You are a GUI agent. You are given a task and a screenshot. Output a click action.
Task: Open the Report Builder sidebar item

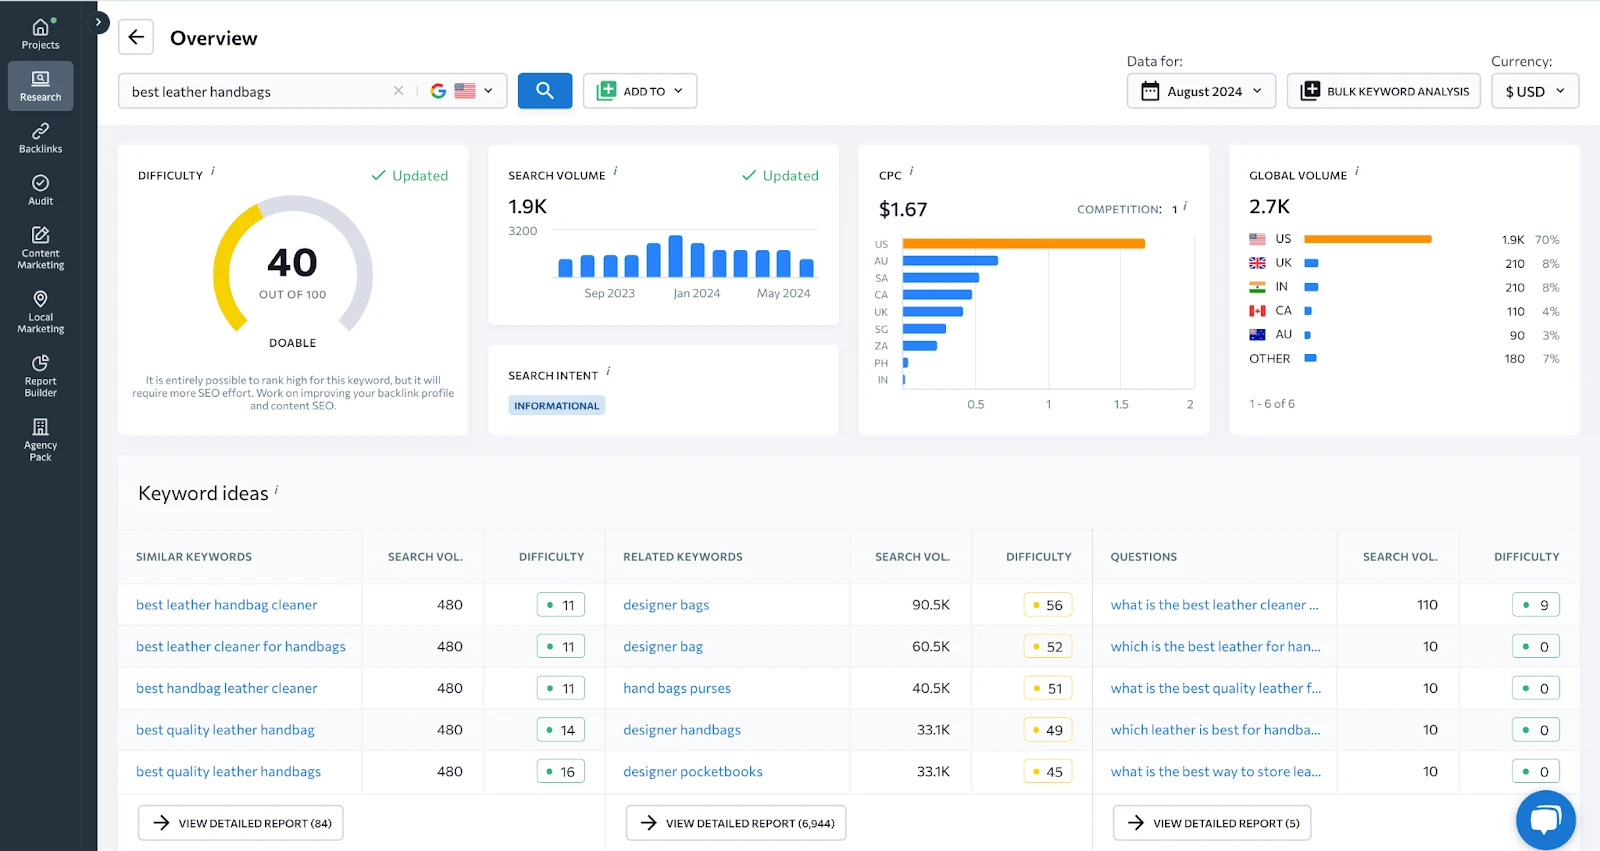click(40, 375)
